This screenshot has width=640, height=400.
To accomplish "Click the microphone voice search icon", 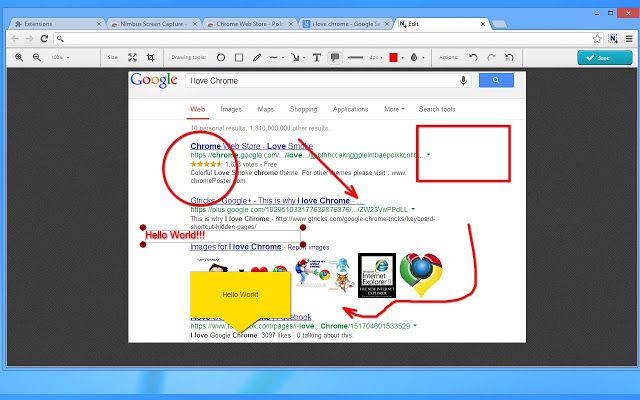I will [x=463, y=81].
